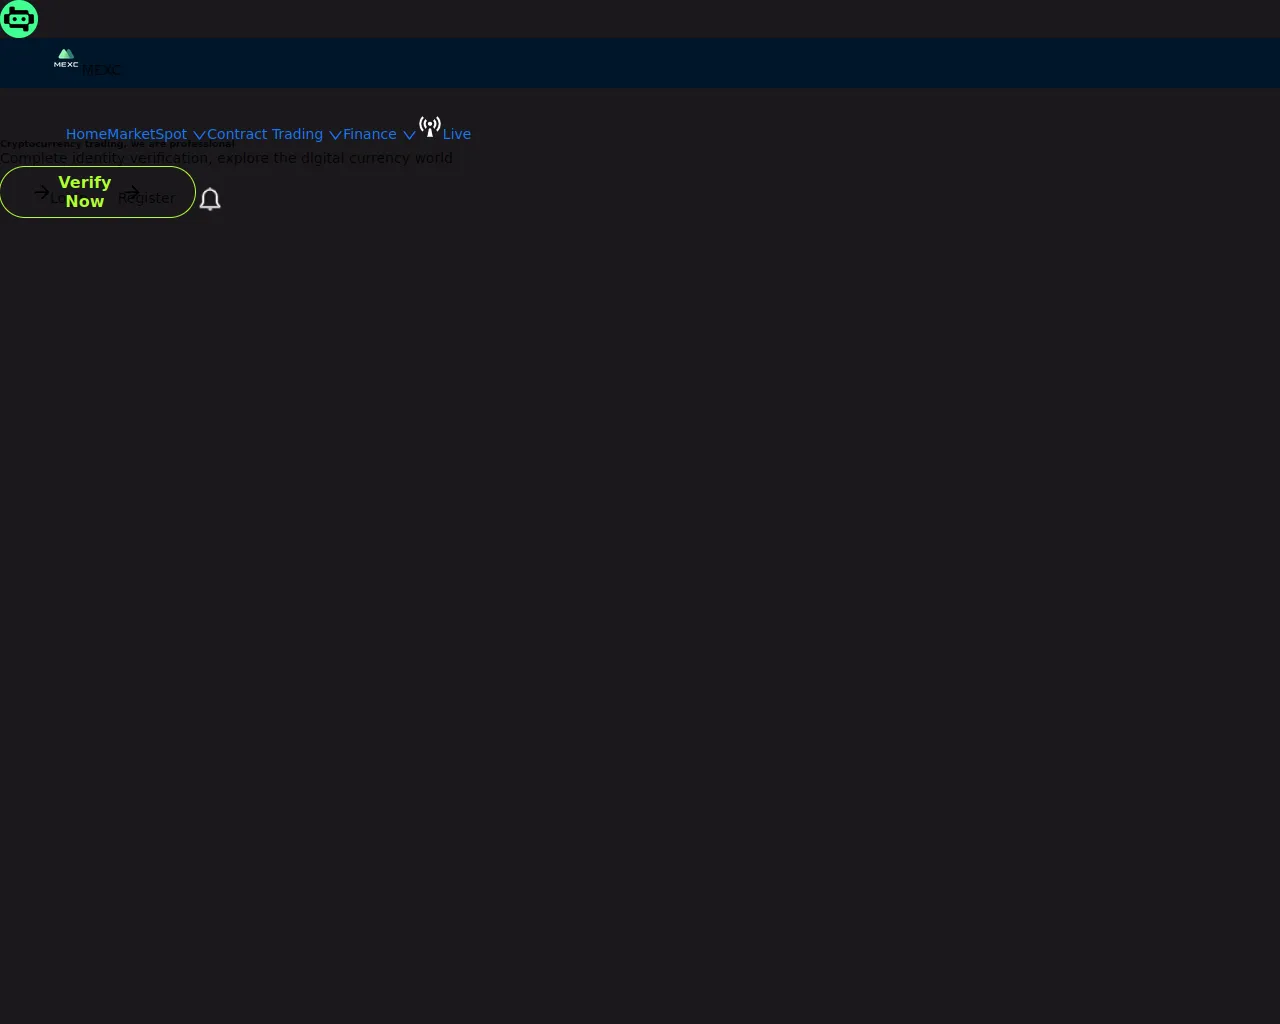Open the MEXC logo
1280x1024 pixels.
66,58
